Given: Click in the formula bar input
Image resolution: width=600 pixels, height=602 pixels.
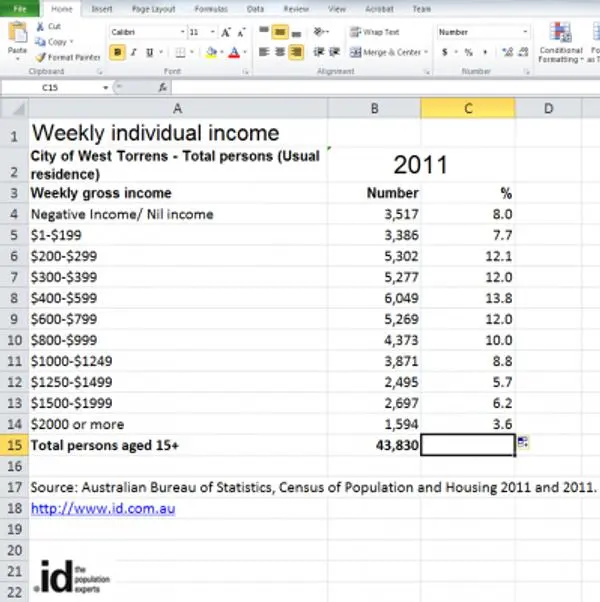Looking at the screenshot, I should pyautogui.click(x=385, y=88).
